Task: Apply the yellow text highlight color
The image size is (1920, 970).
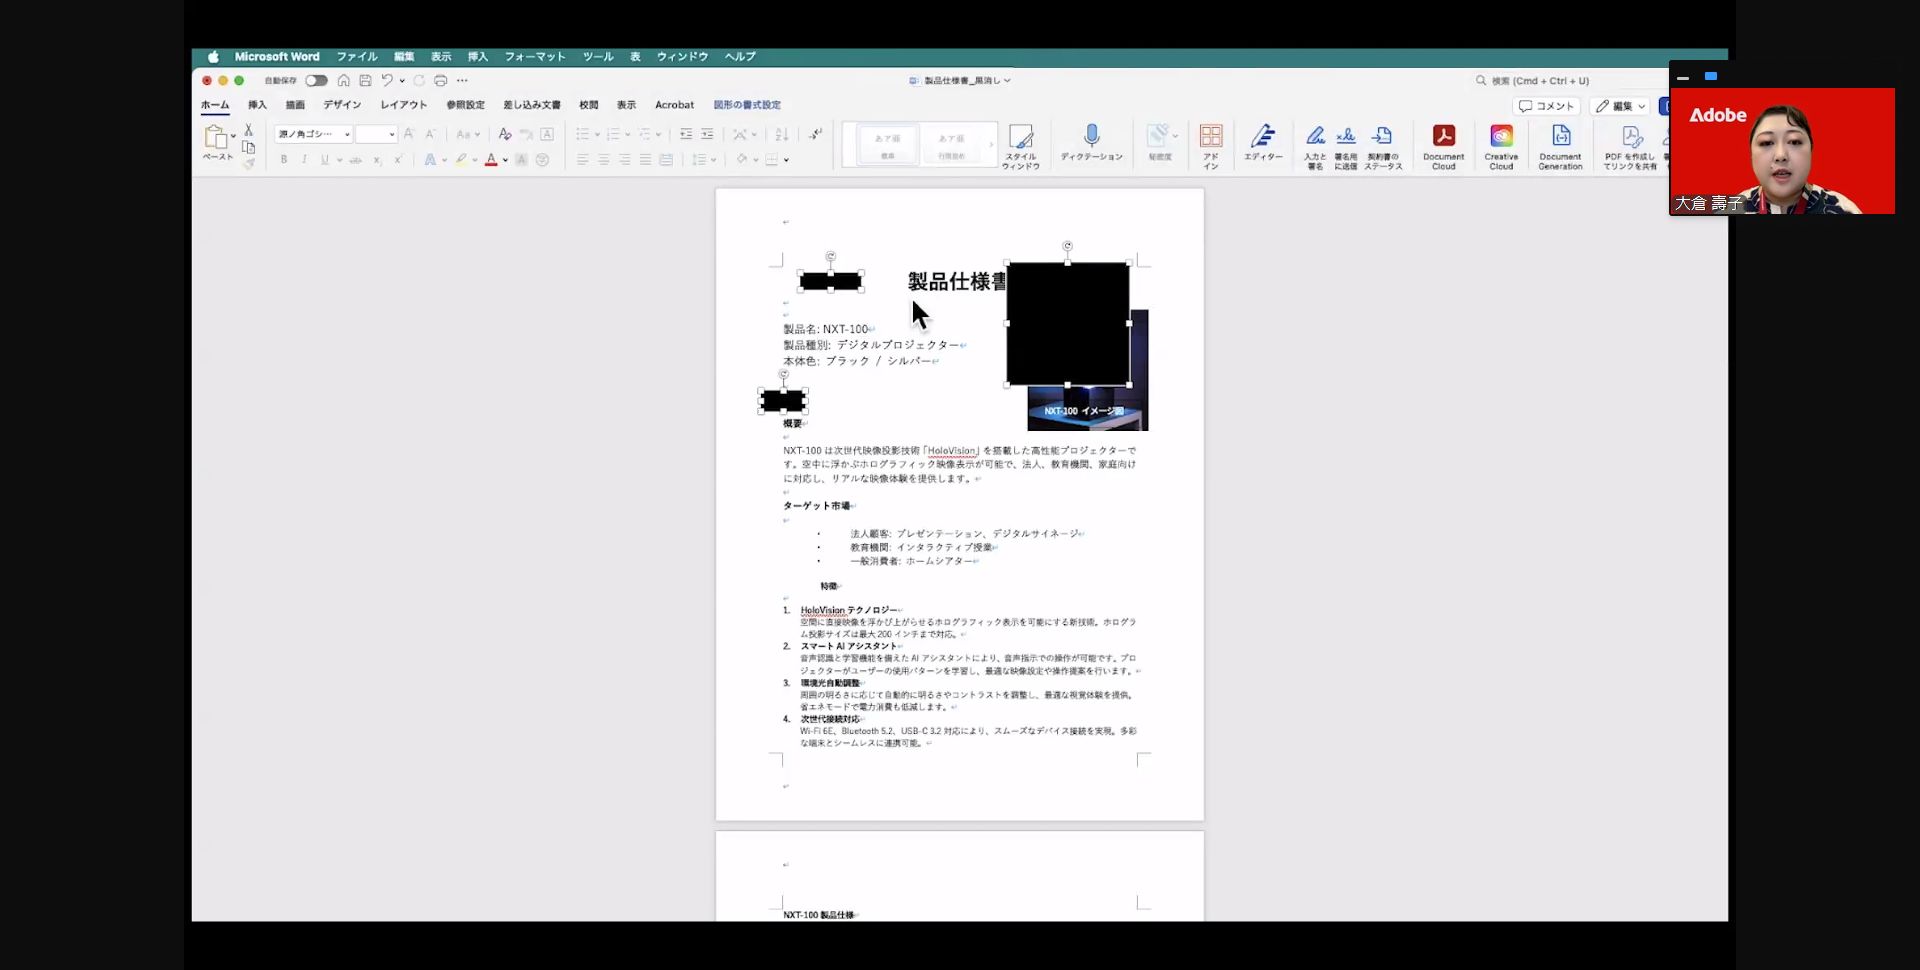Action: [461, 160]
